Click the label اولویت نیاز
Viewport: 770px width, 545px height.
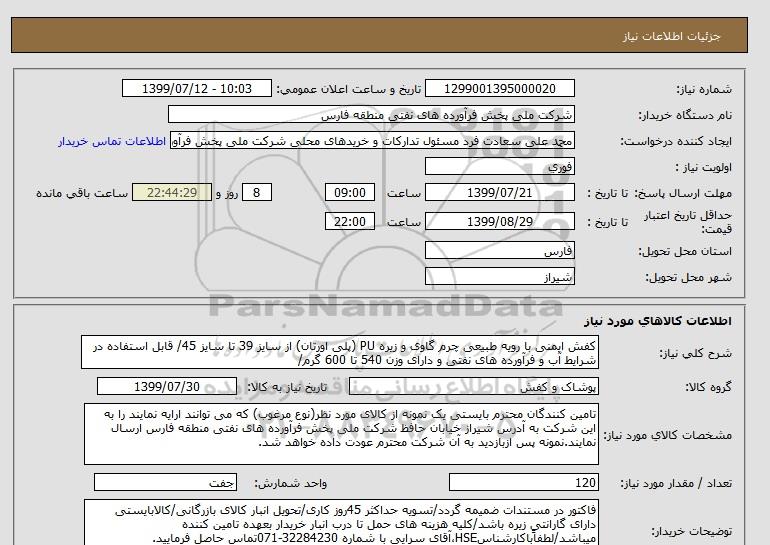[x=704, y=167]
